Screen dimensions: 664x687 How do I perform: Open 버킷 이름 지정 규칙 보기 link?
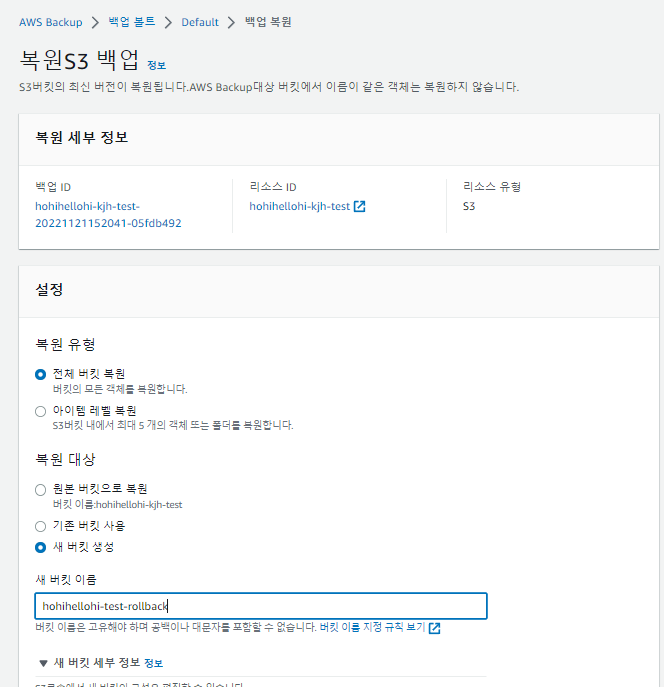coord(372,627)
